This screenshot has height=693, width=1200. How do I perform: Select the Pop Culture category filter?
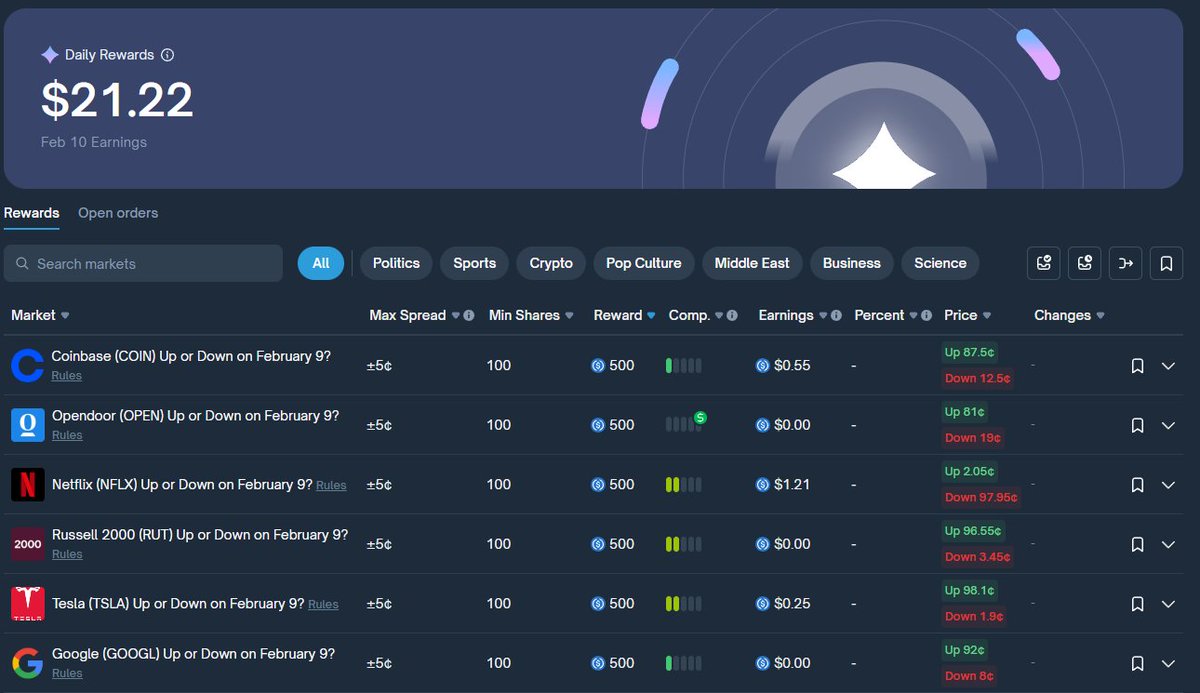(644, 264)
